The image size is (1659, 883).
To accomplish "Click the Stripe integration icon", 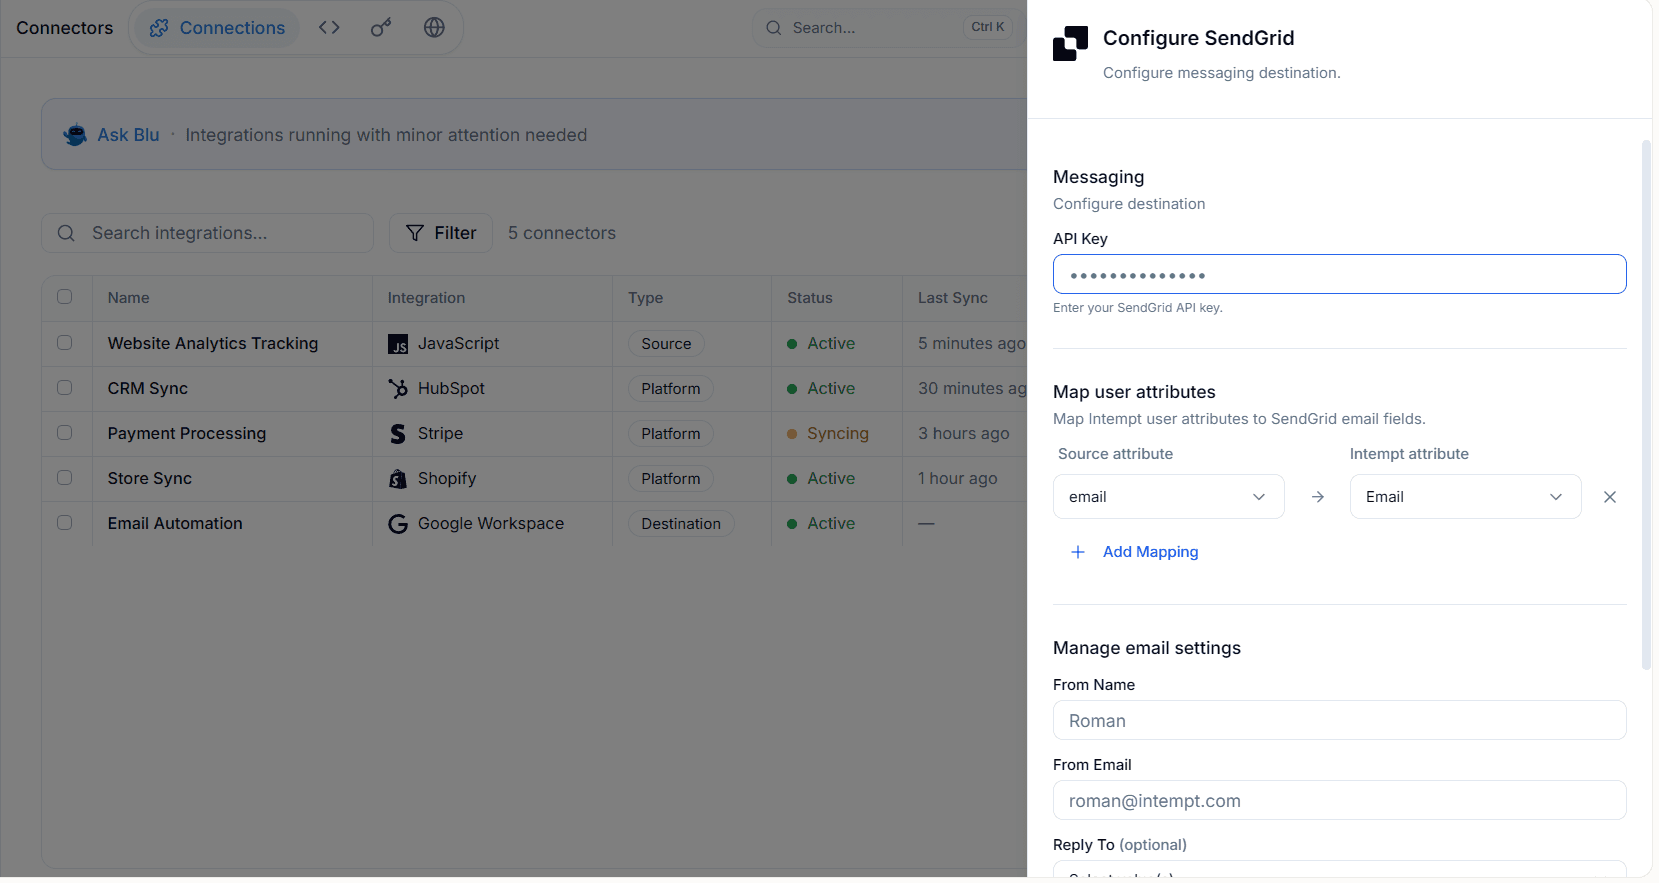I will pos(398,434).
